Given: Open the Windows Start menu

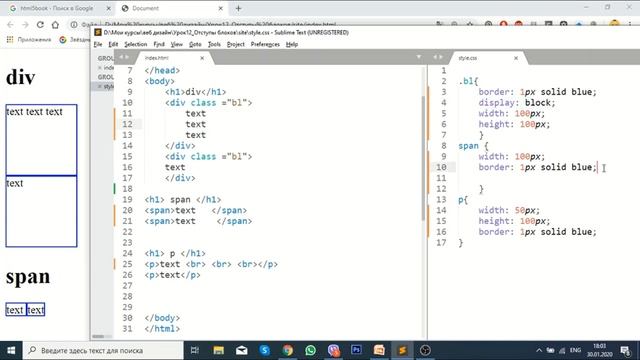Looking at the screenshot, I should coord(11,350).
